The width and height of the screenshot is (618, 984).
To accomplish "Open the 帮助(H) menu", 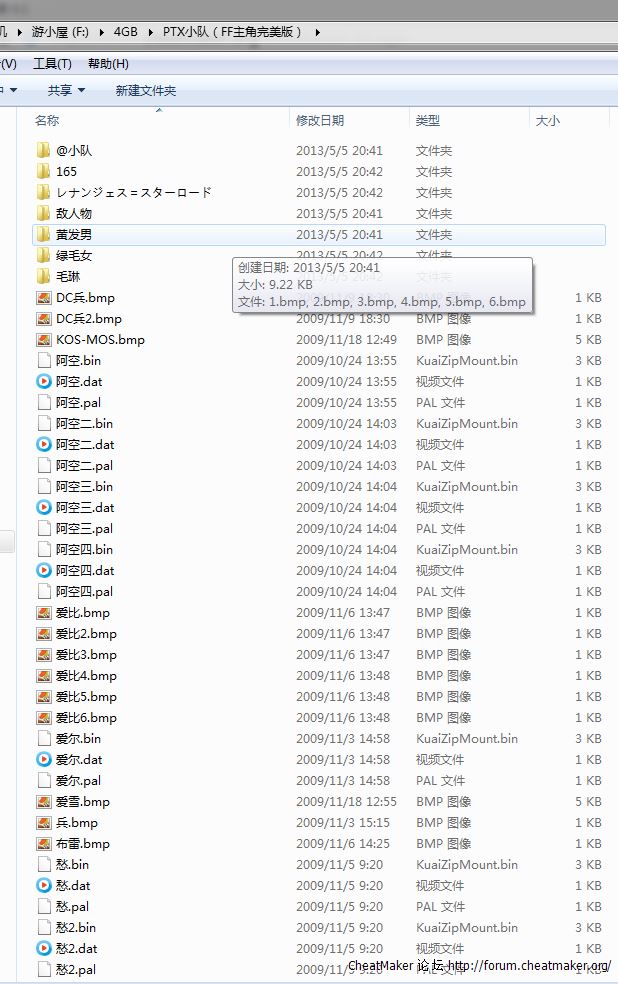I will click(108, 64).
